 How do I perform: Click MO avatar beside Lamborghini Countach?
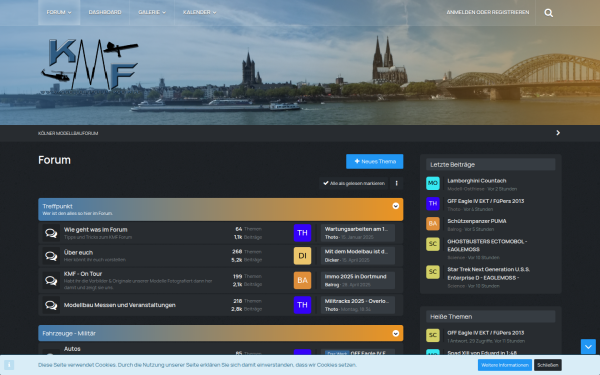433,183
